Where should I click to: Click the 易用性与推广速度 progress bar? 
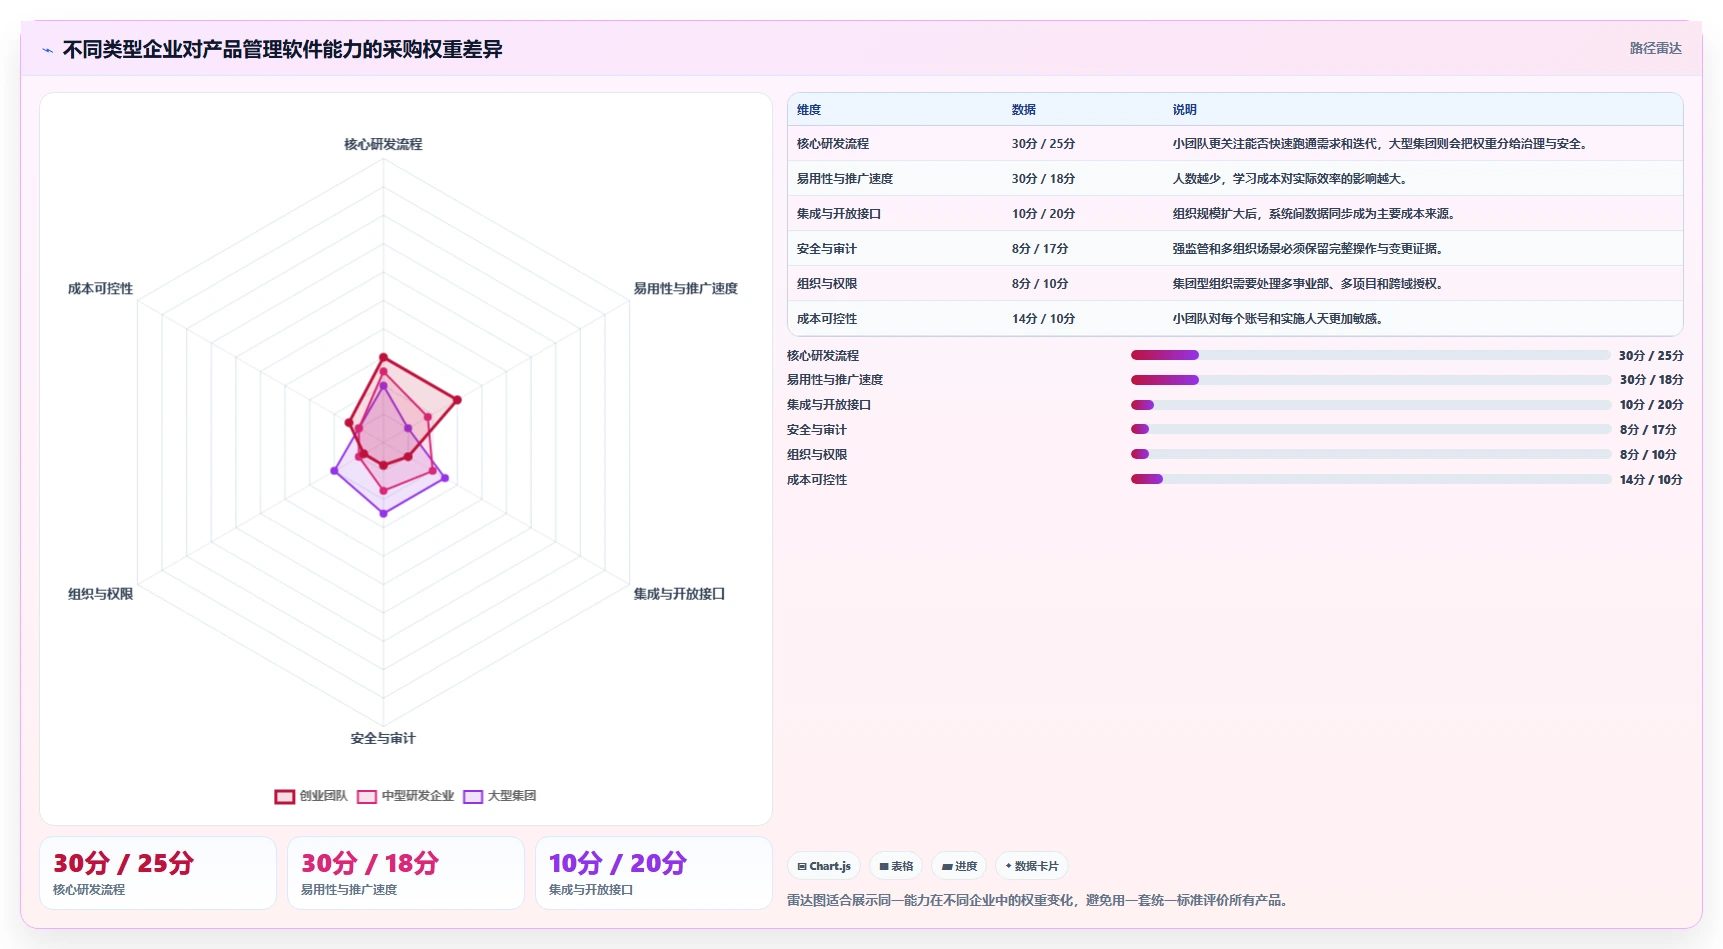tap(1371, 380)
